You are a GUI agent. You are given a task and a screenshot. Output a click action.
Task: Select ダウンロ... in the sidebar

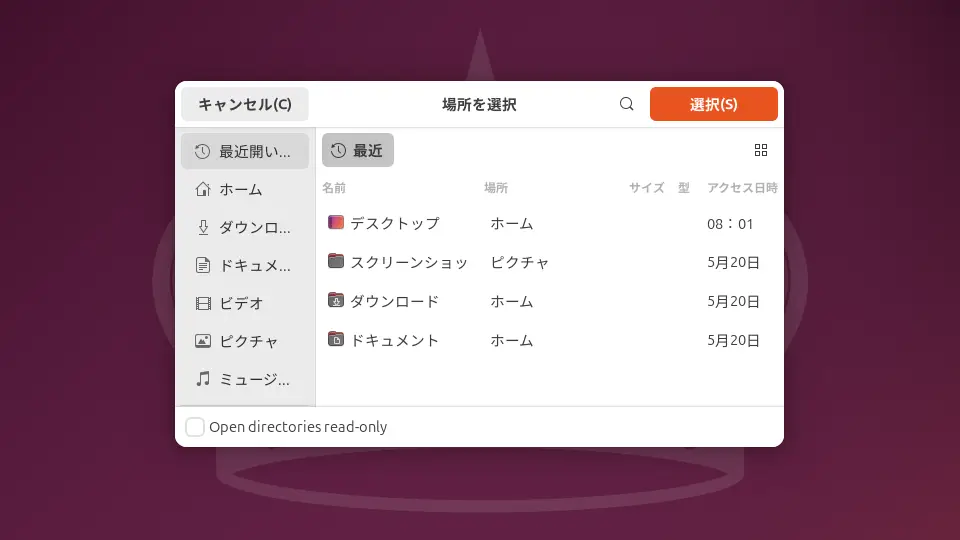point(245,228)
